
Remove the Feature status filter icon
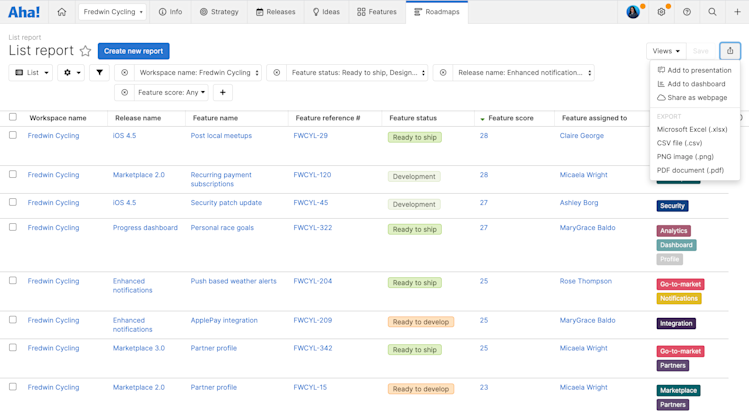pos(276,73)
